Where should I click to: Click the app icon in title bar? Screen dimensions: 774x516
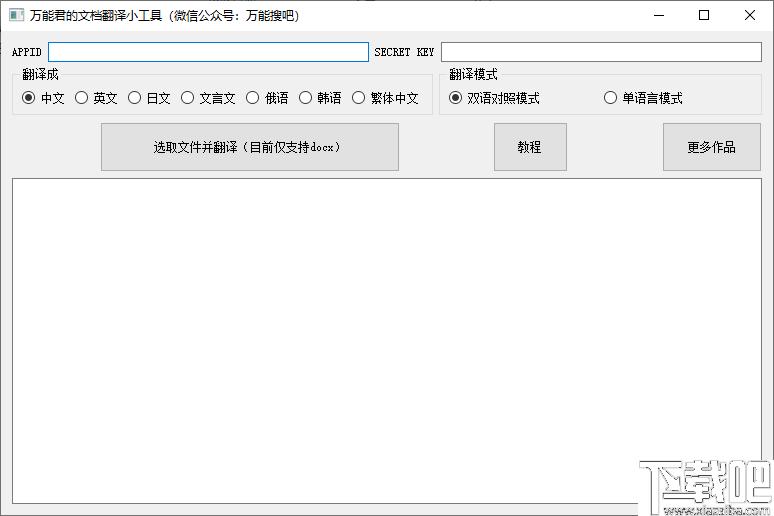[16, 15]
